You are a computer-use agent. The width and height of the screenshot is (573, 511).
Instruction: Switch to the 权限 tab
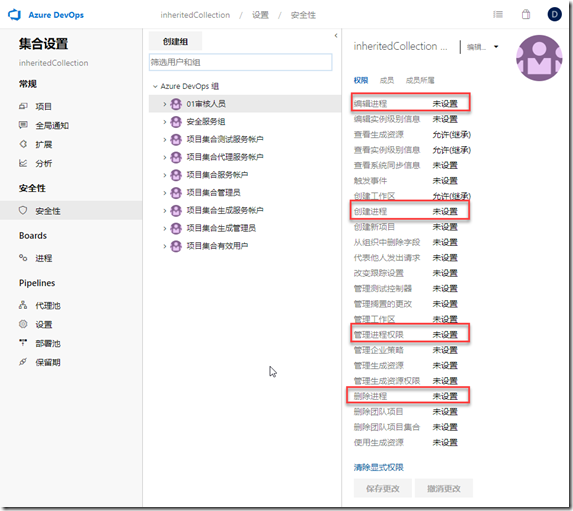361,80
